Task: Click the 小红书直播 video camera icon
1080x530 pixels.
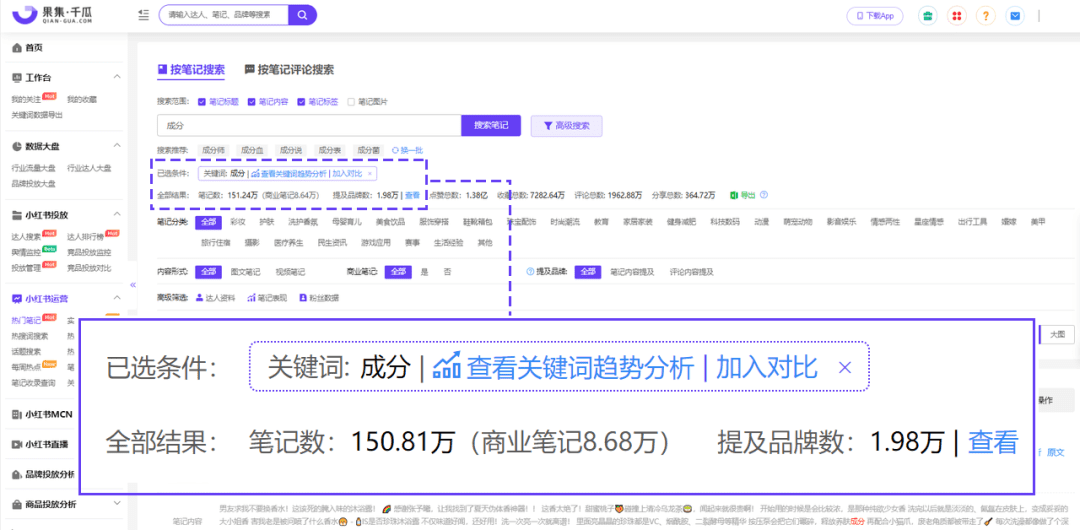Action: (x=17, y=445)
